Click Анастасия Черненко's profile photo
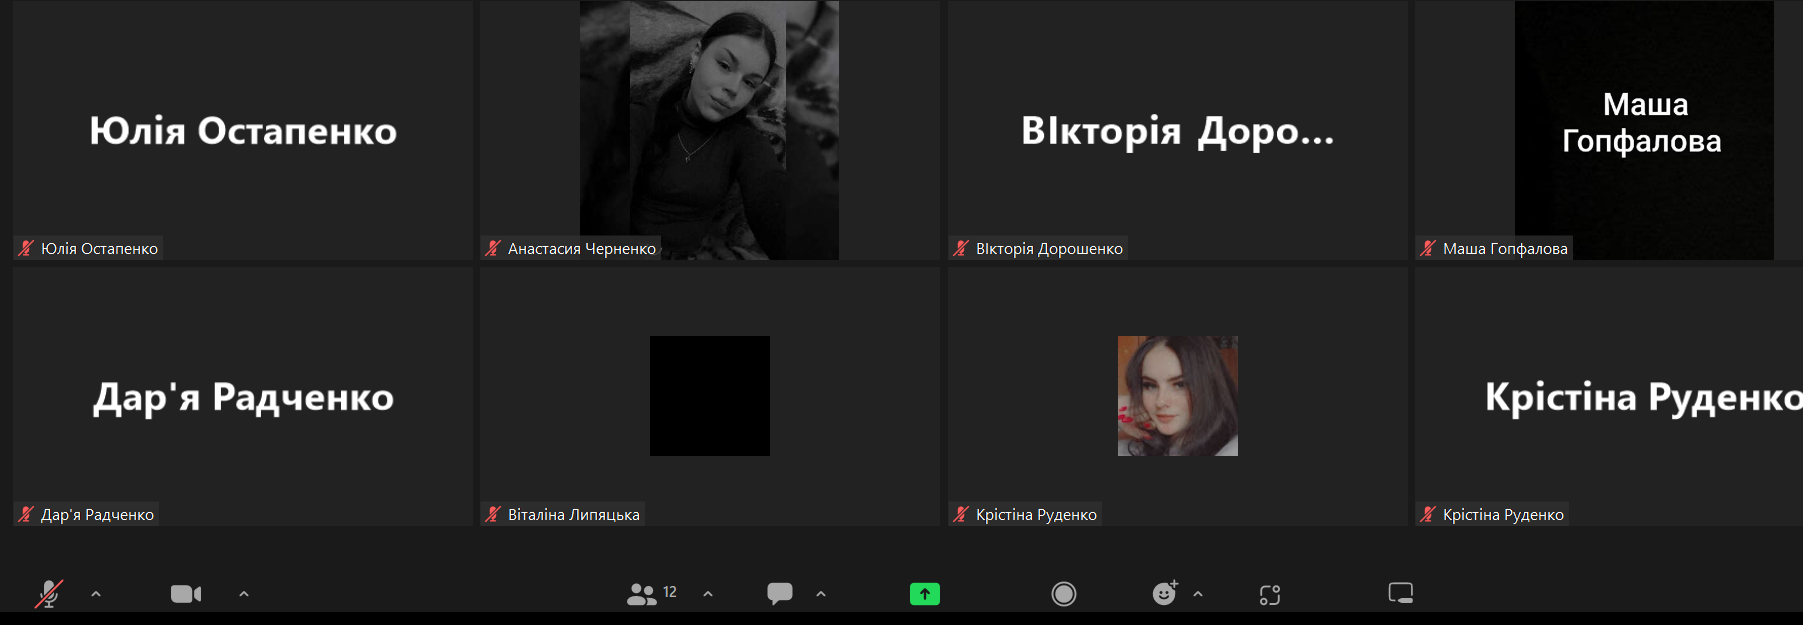This screenshot has width=1803, height=625. coord(709,130)
